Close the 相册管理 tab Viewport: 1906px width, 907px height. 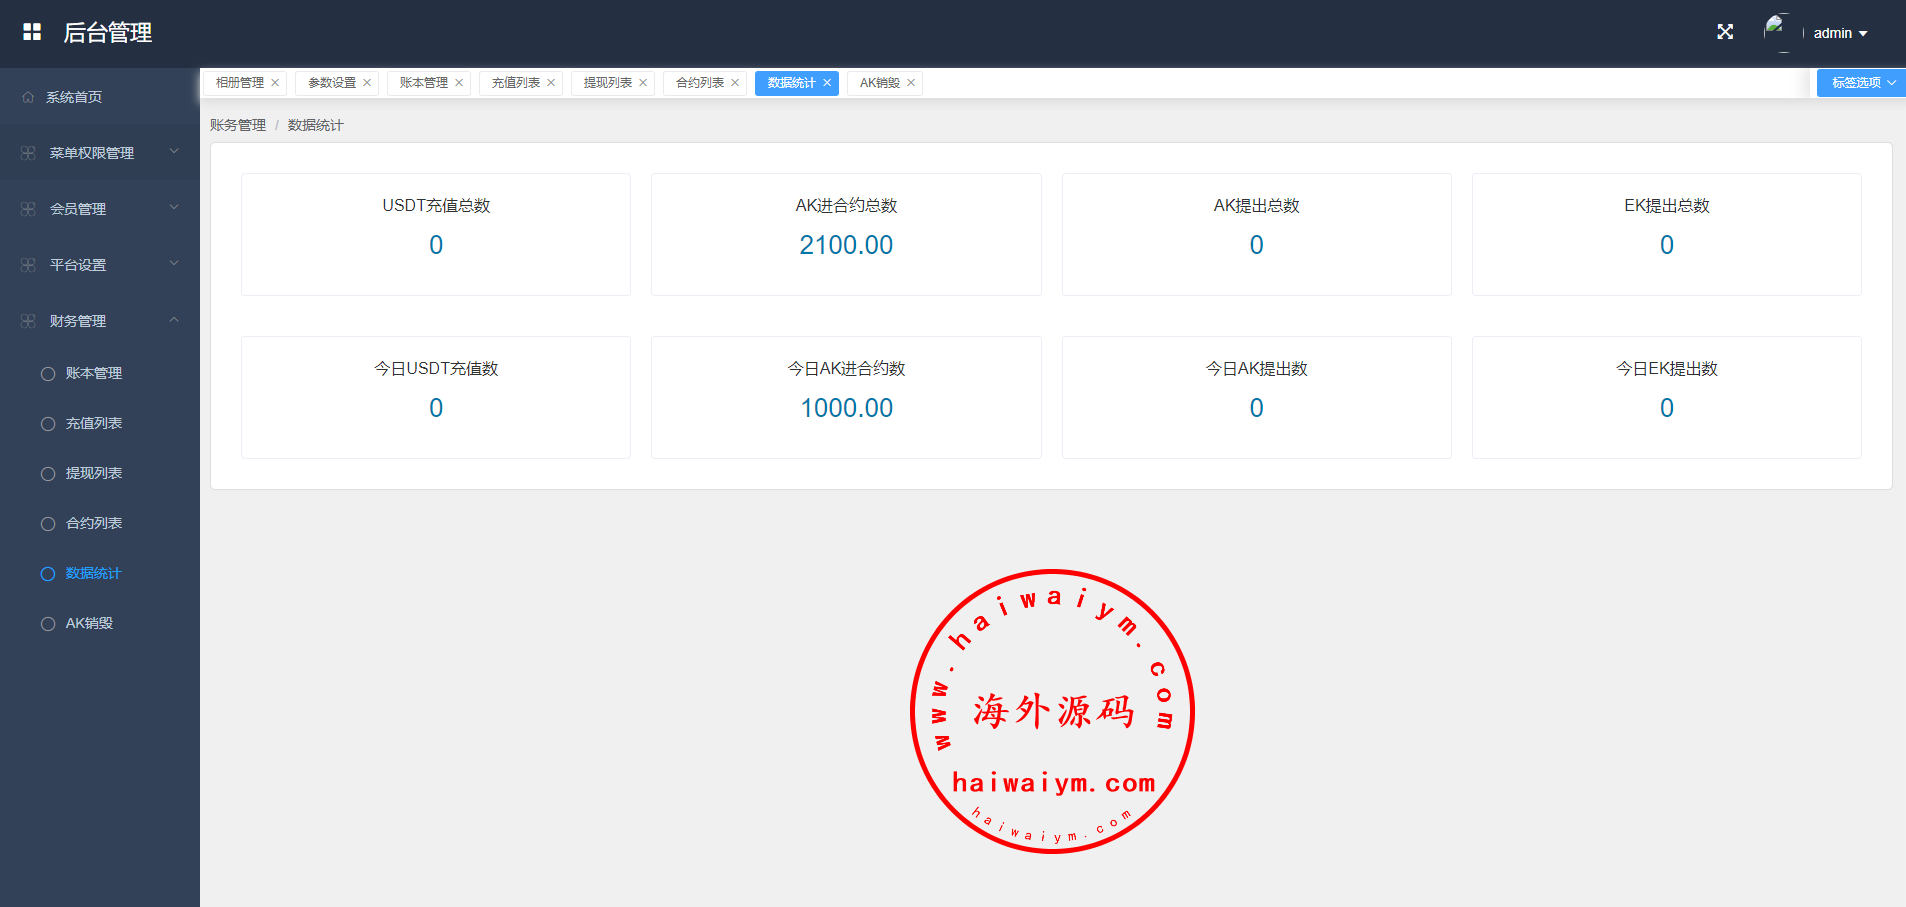click(275, 83)
